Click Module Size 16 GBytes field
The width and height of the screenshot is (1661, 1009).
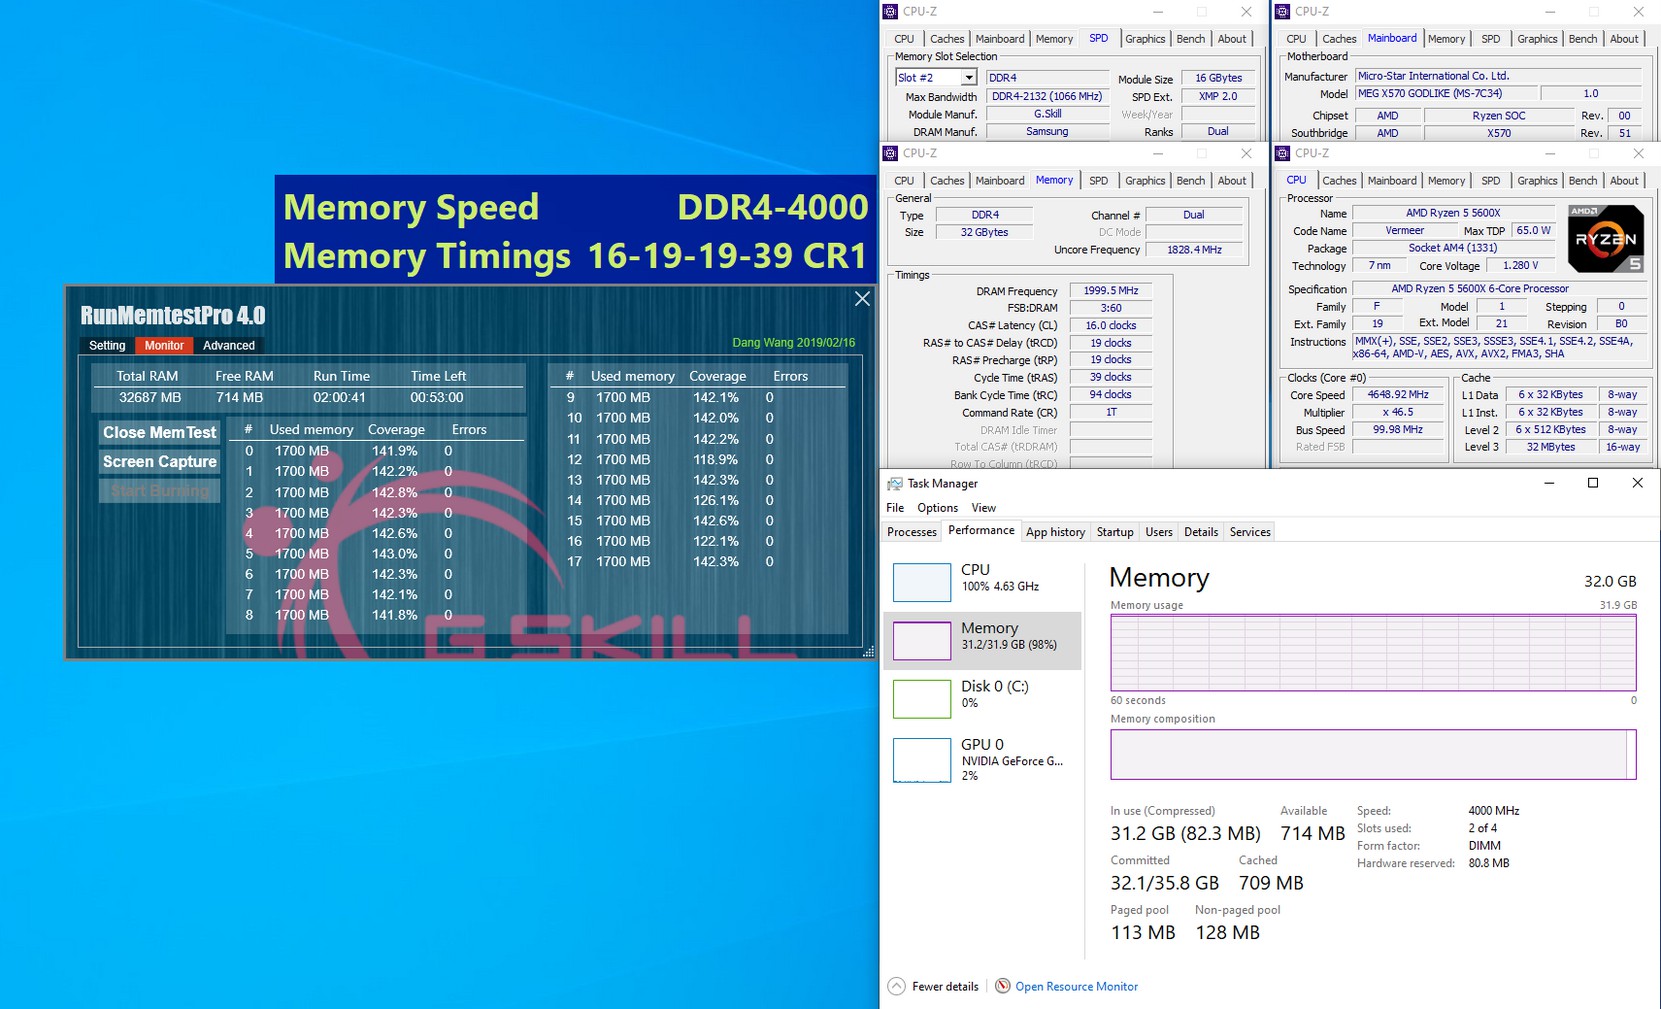click(1218, 78)
